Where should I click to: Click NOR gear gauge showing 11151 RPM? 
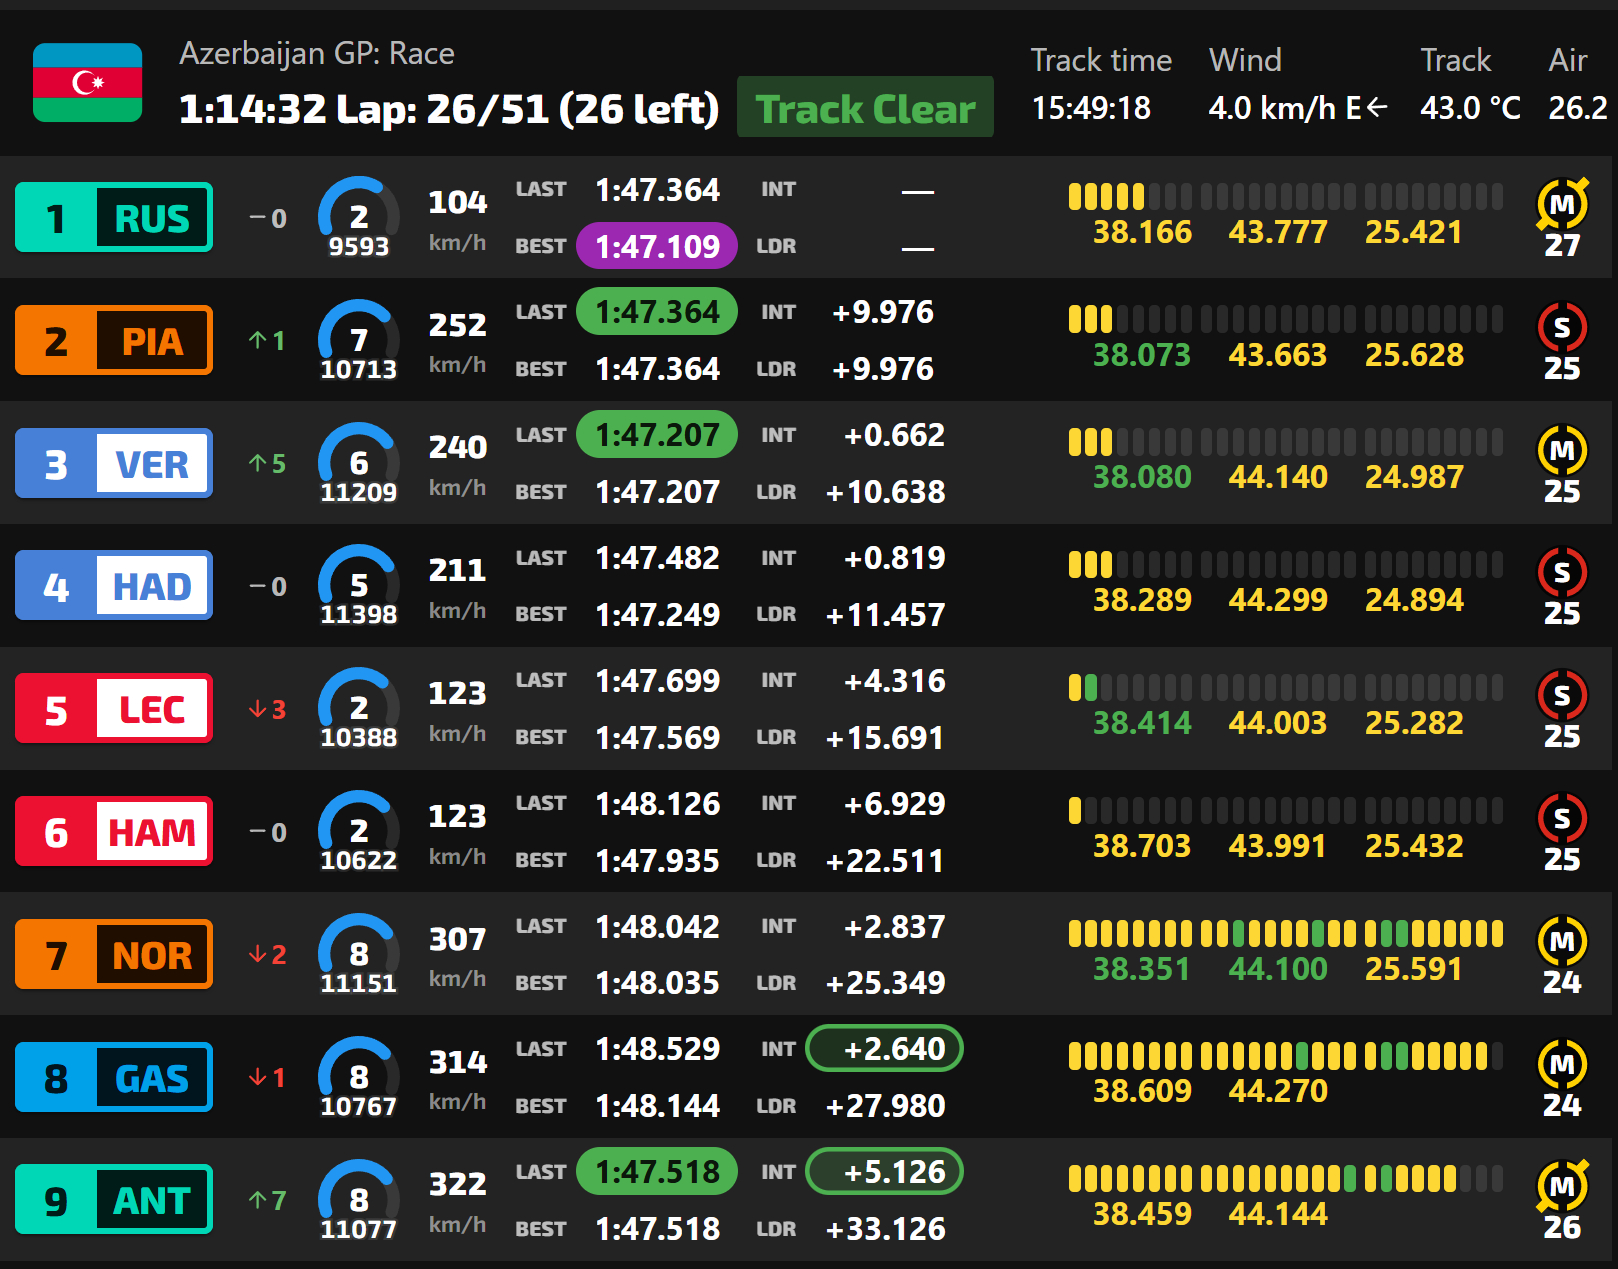point(358,954)
